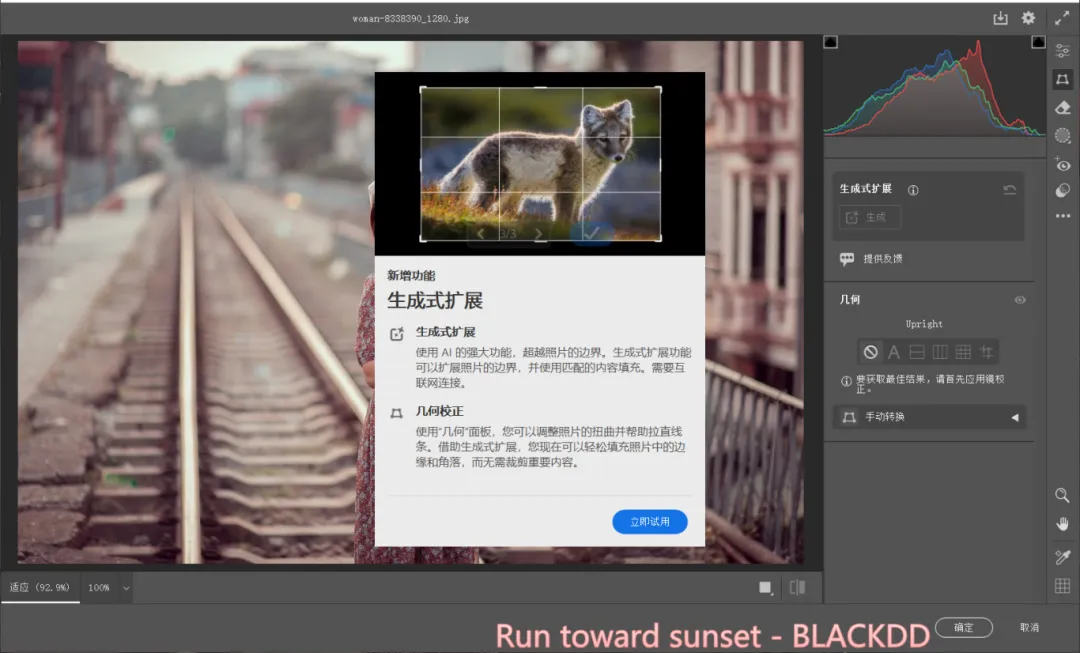Switch to the 适应 (92.9%) view tab
Viewport: 1080px width, 653px height.
pos(38,588)
